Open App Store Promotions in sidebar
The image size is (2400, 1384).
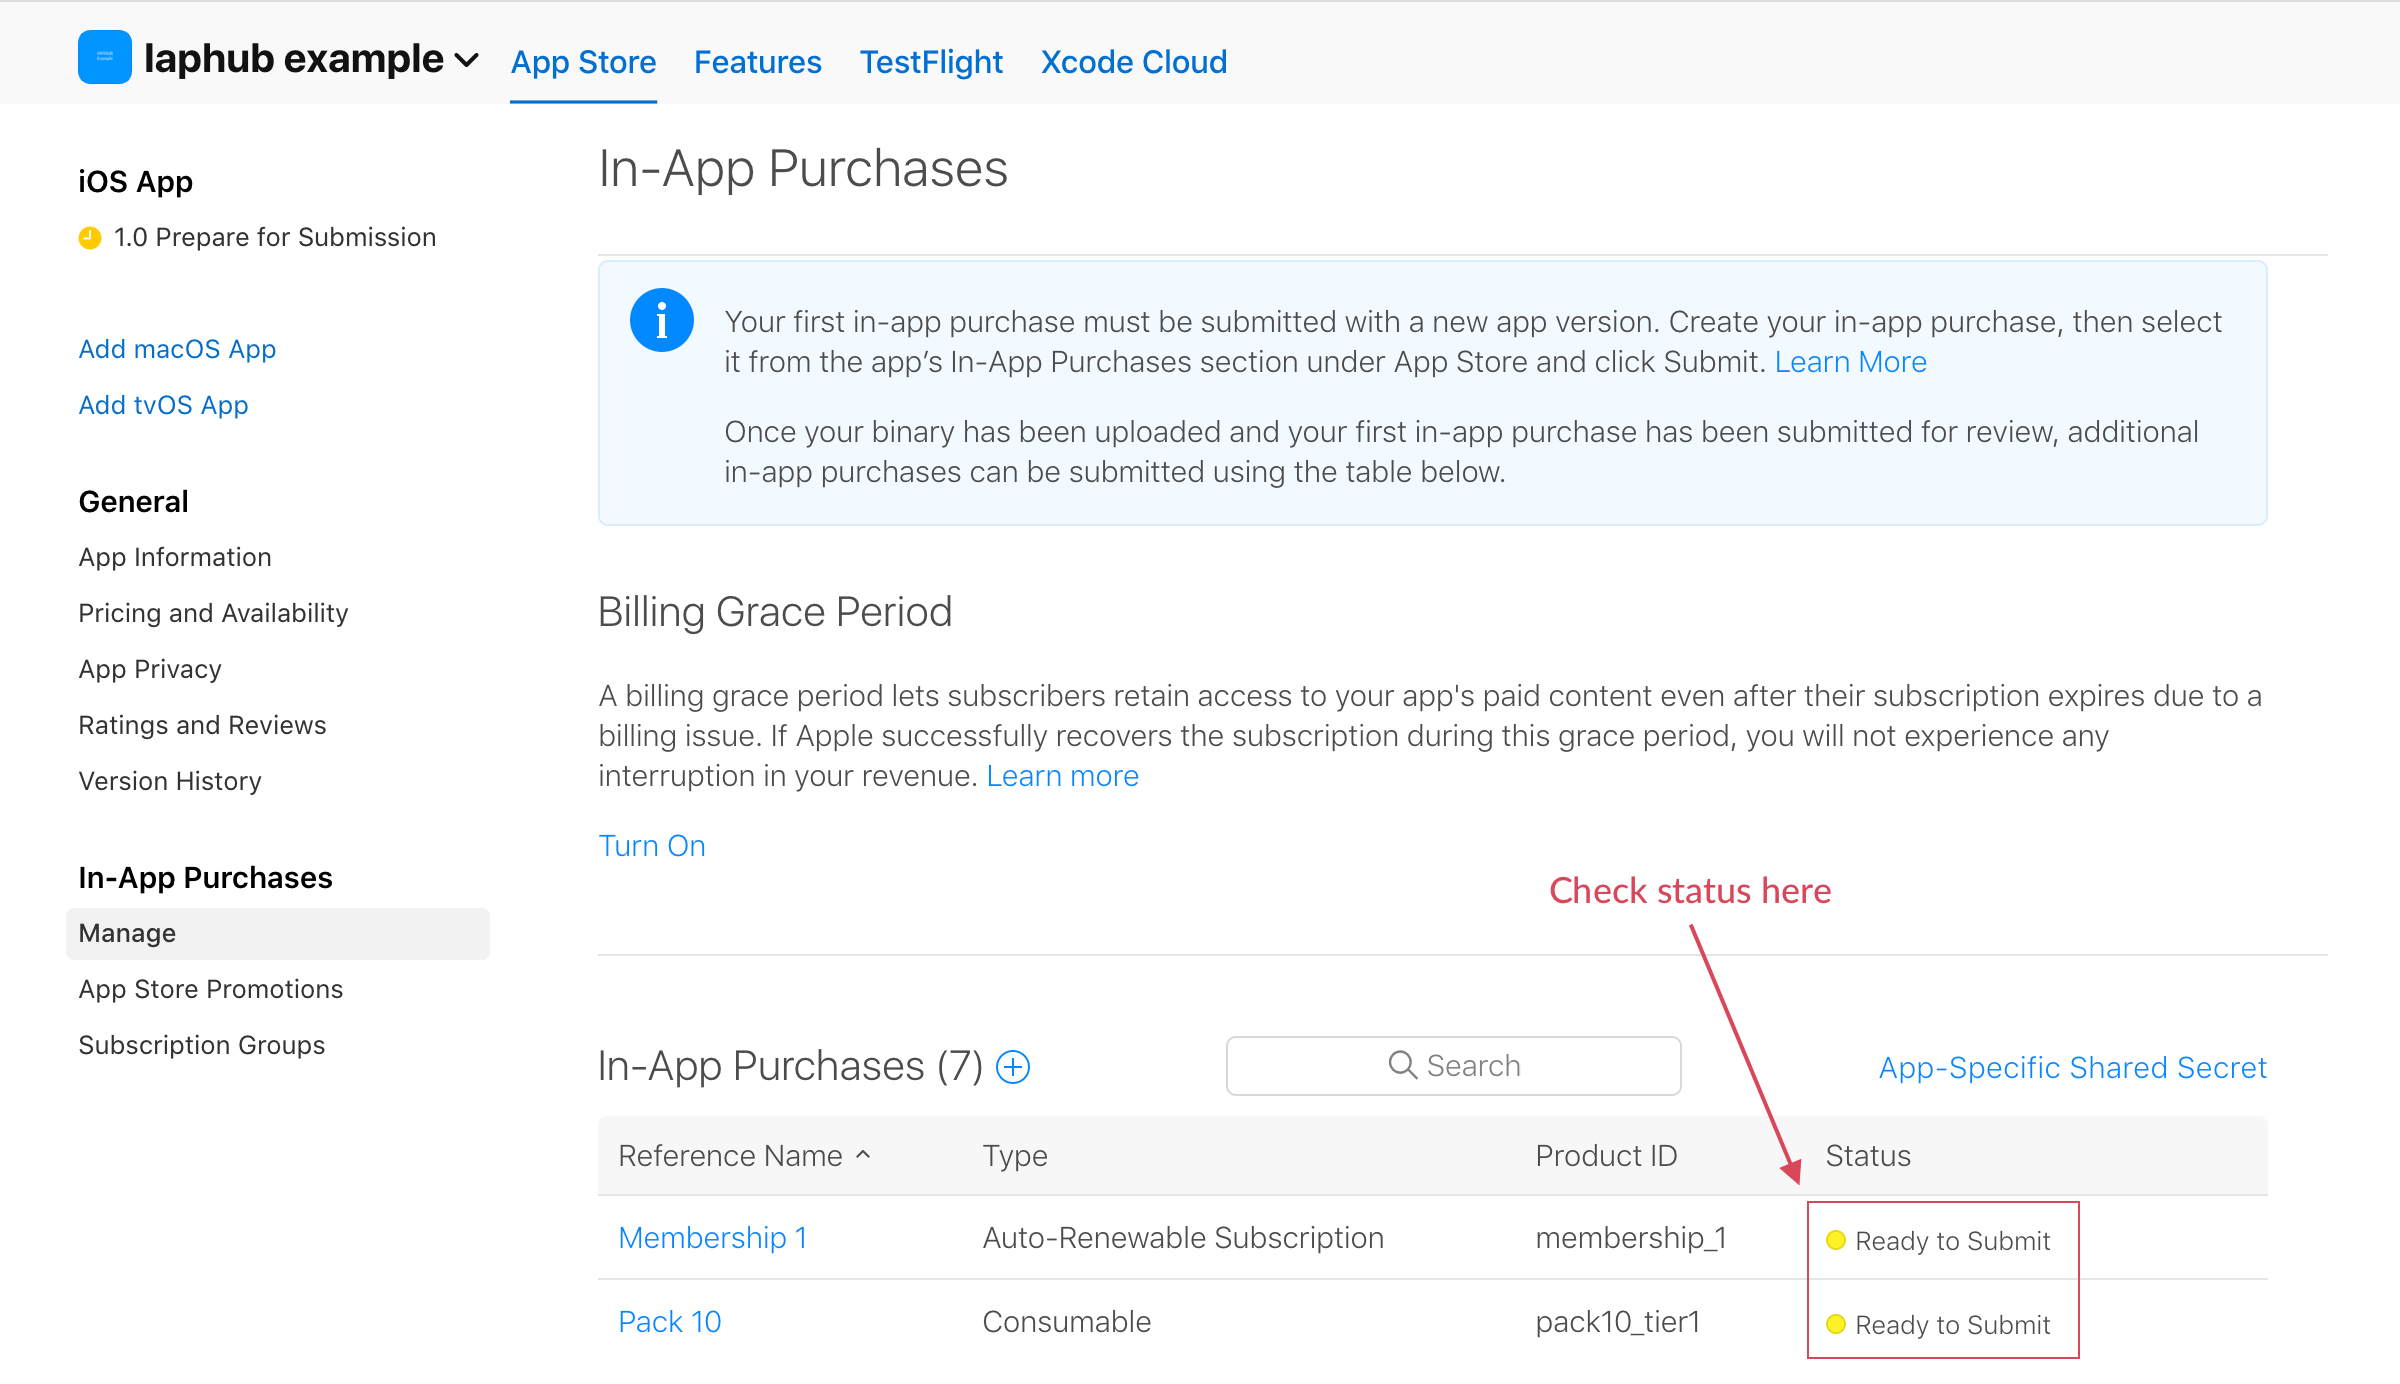[x=211, y=989]
